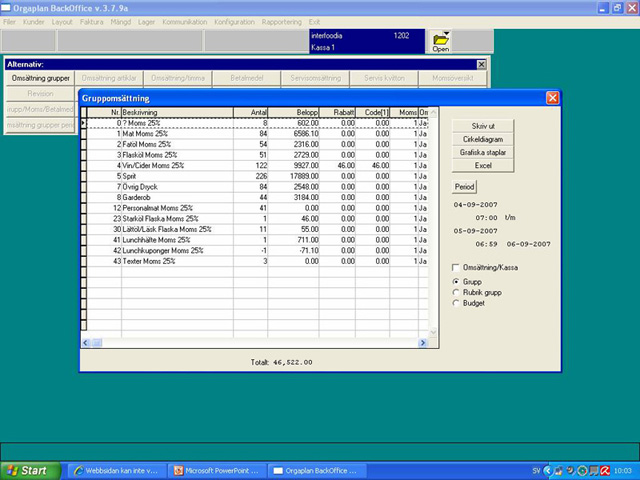Screen dimensions: 640x480
Task: Open the Mängd menu
Action: (x=120, y=22)
